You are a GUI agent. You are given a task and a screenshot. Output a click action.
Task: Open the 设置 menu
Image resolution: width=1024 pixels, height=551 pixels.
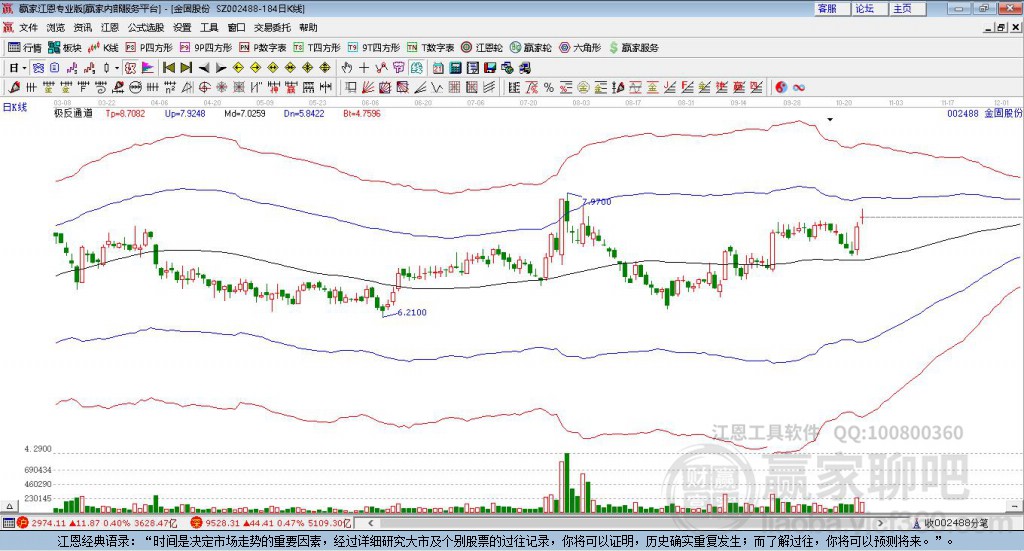[x=182, y=27]
